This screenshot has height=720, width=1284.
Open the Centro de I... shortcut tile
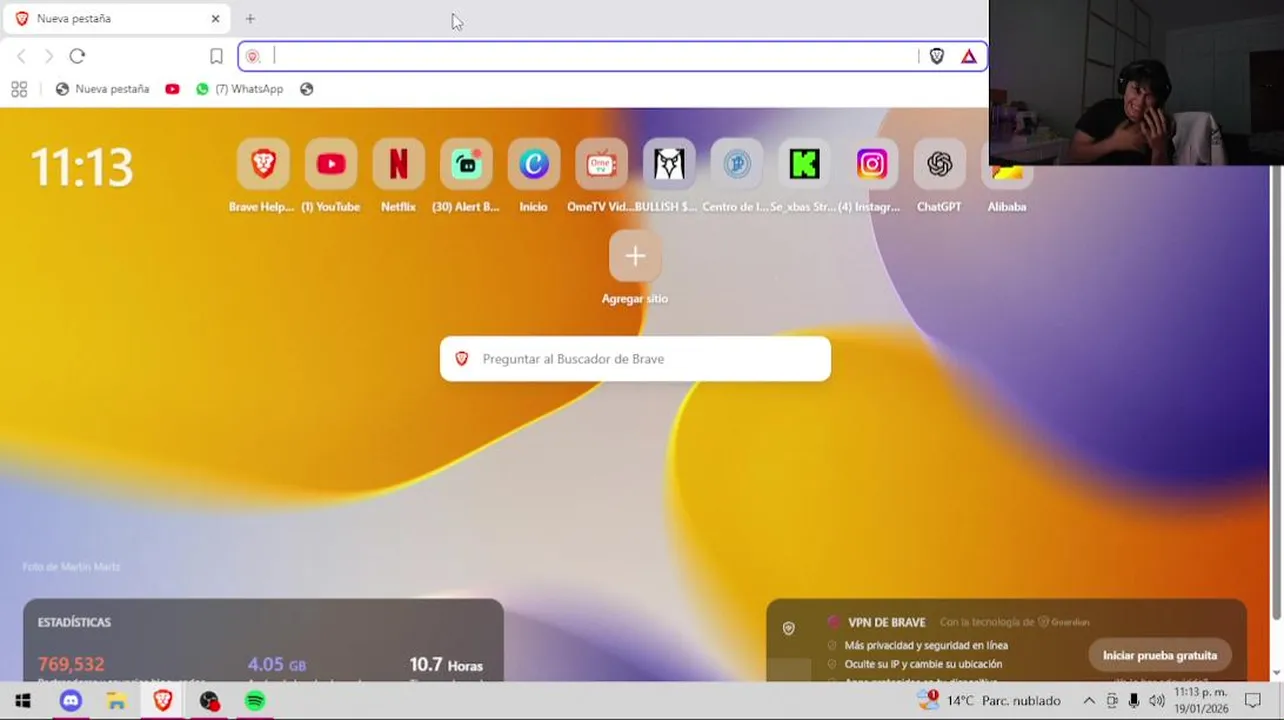[737, 164]
